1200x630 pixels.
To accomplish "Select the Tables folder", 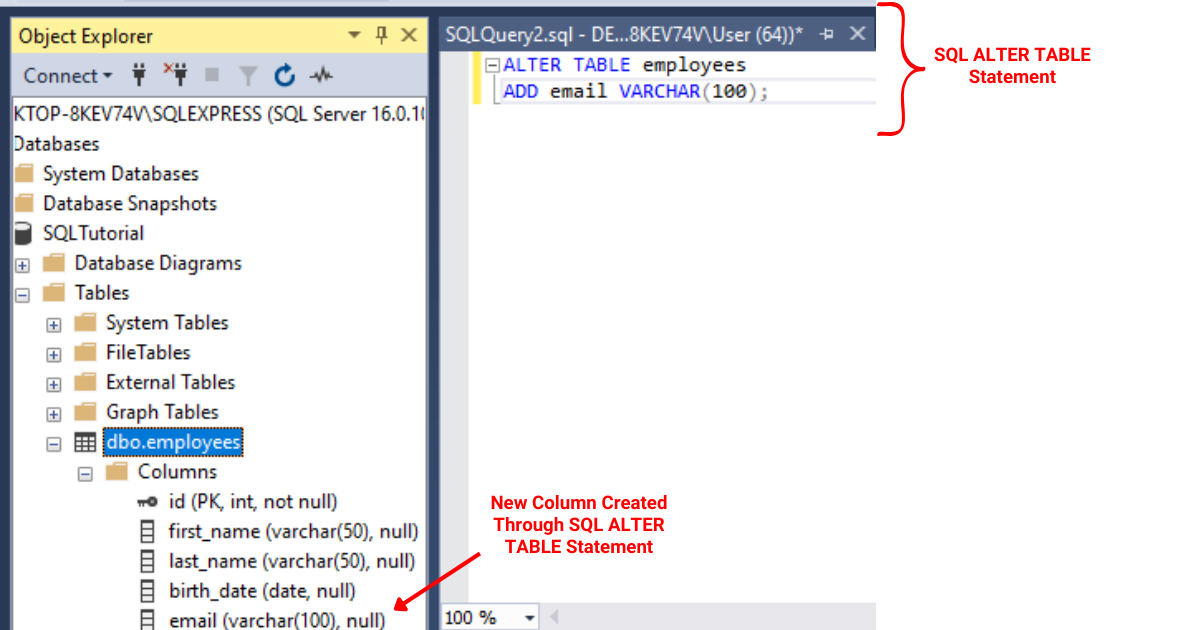I will pyautogui.click(x=102, y=293).
